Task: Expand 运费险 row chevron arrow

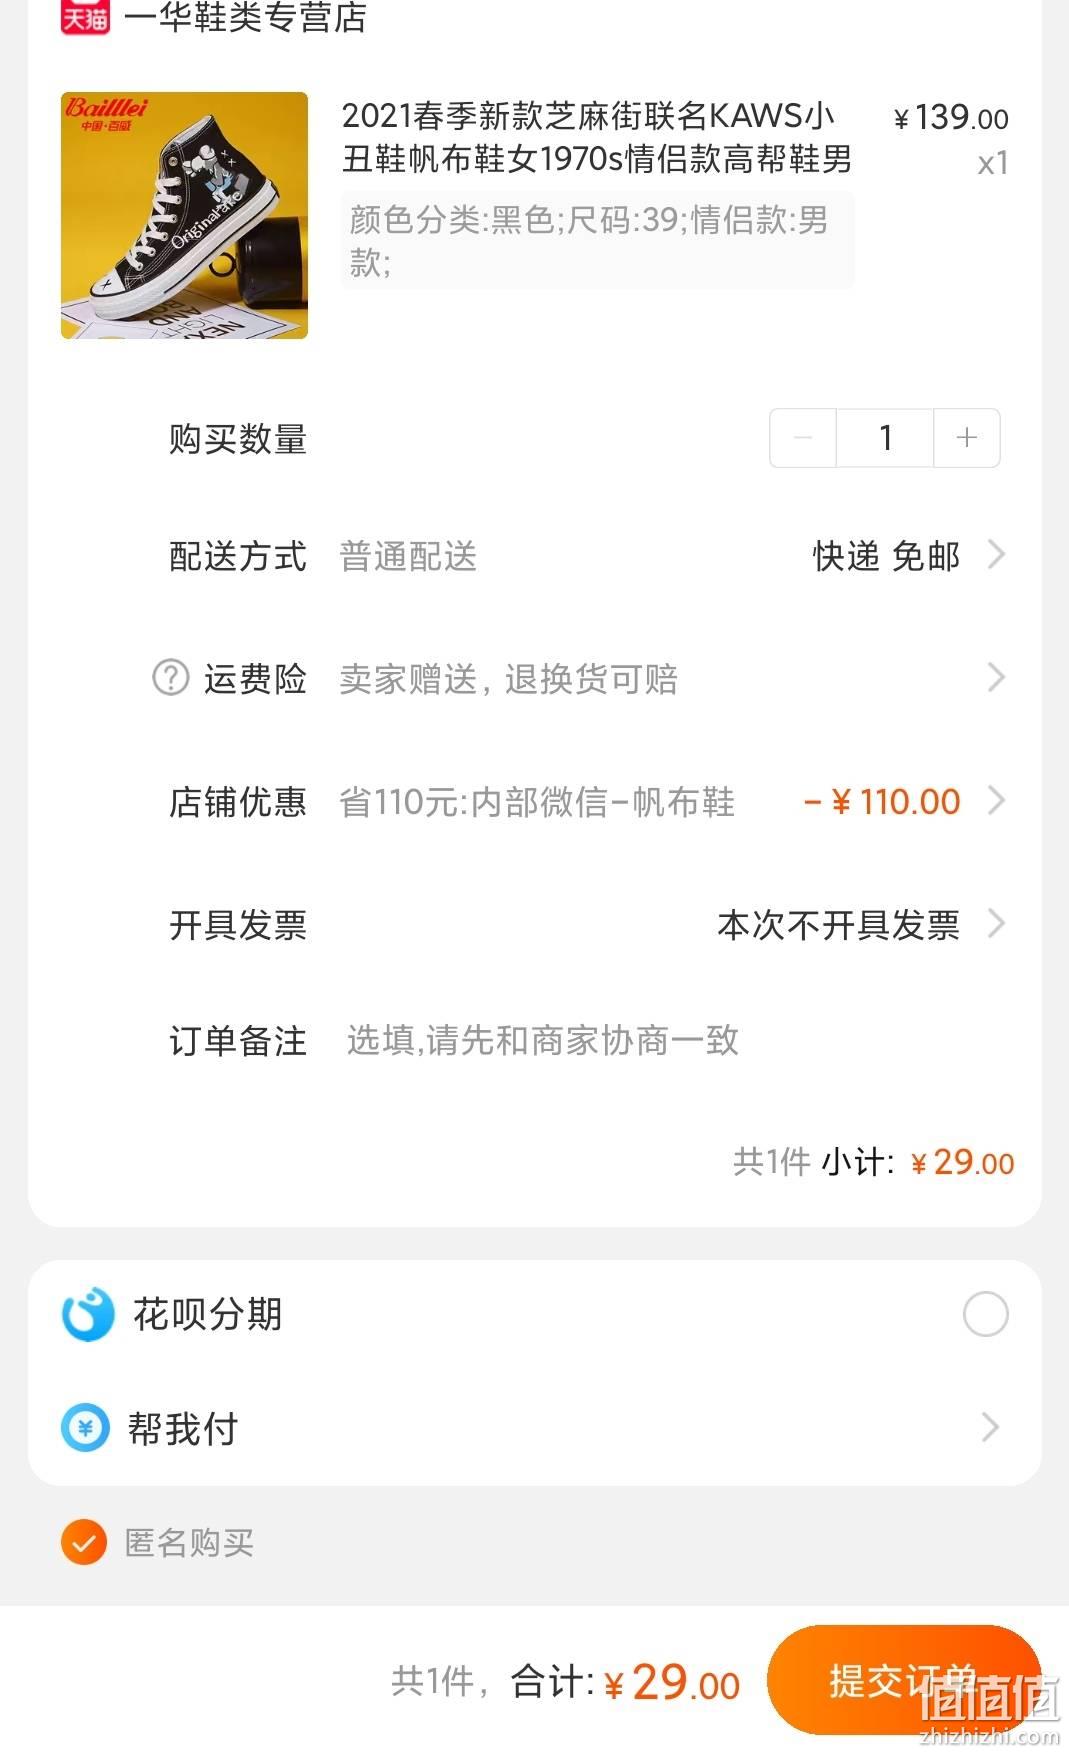Action: pos(995,678)
